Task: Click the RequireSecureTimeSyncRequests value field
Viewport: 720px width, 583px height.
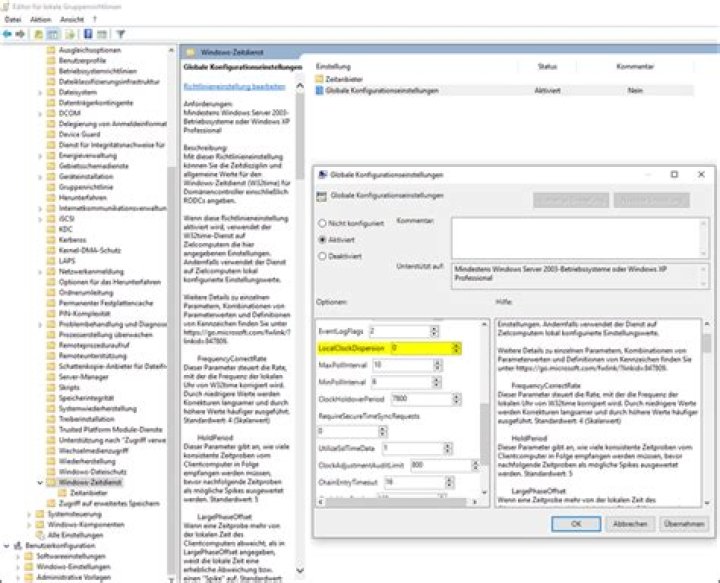Action: [x=348, y=432]
